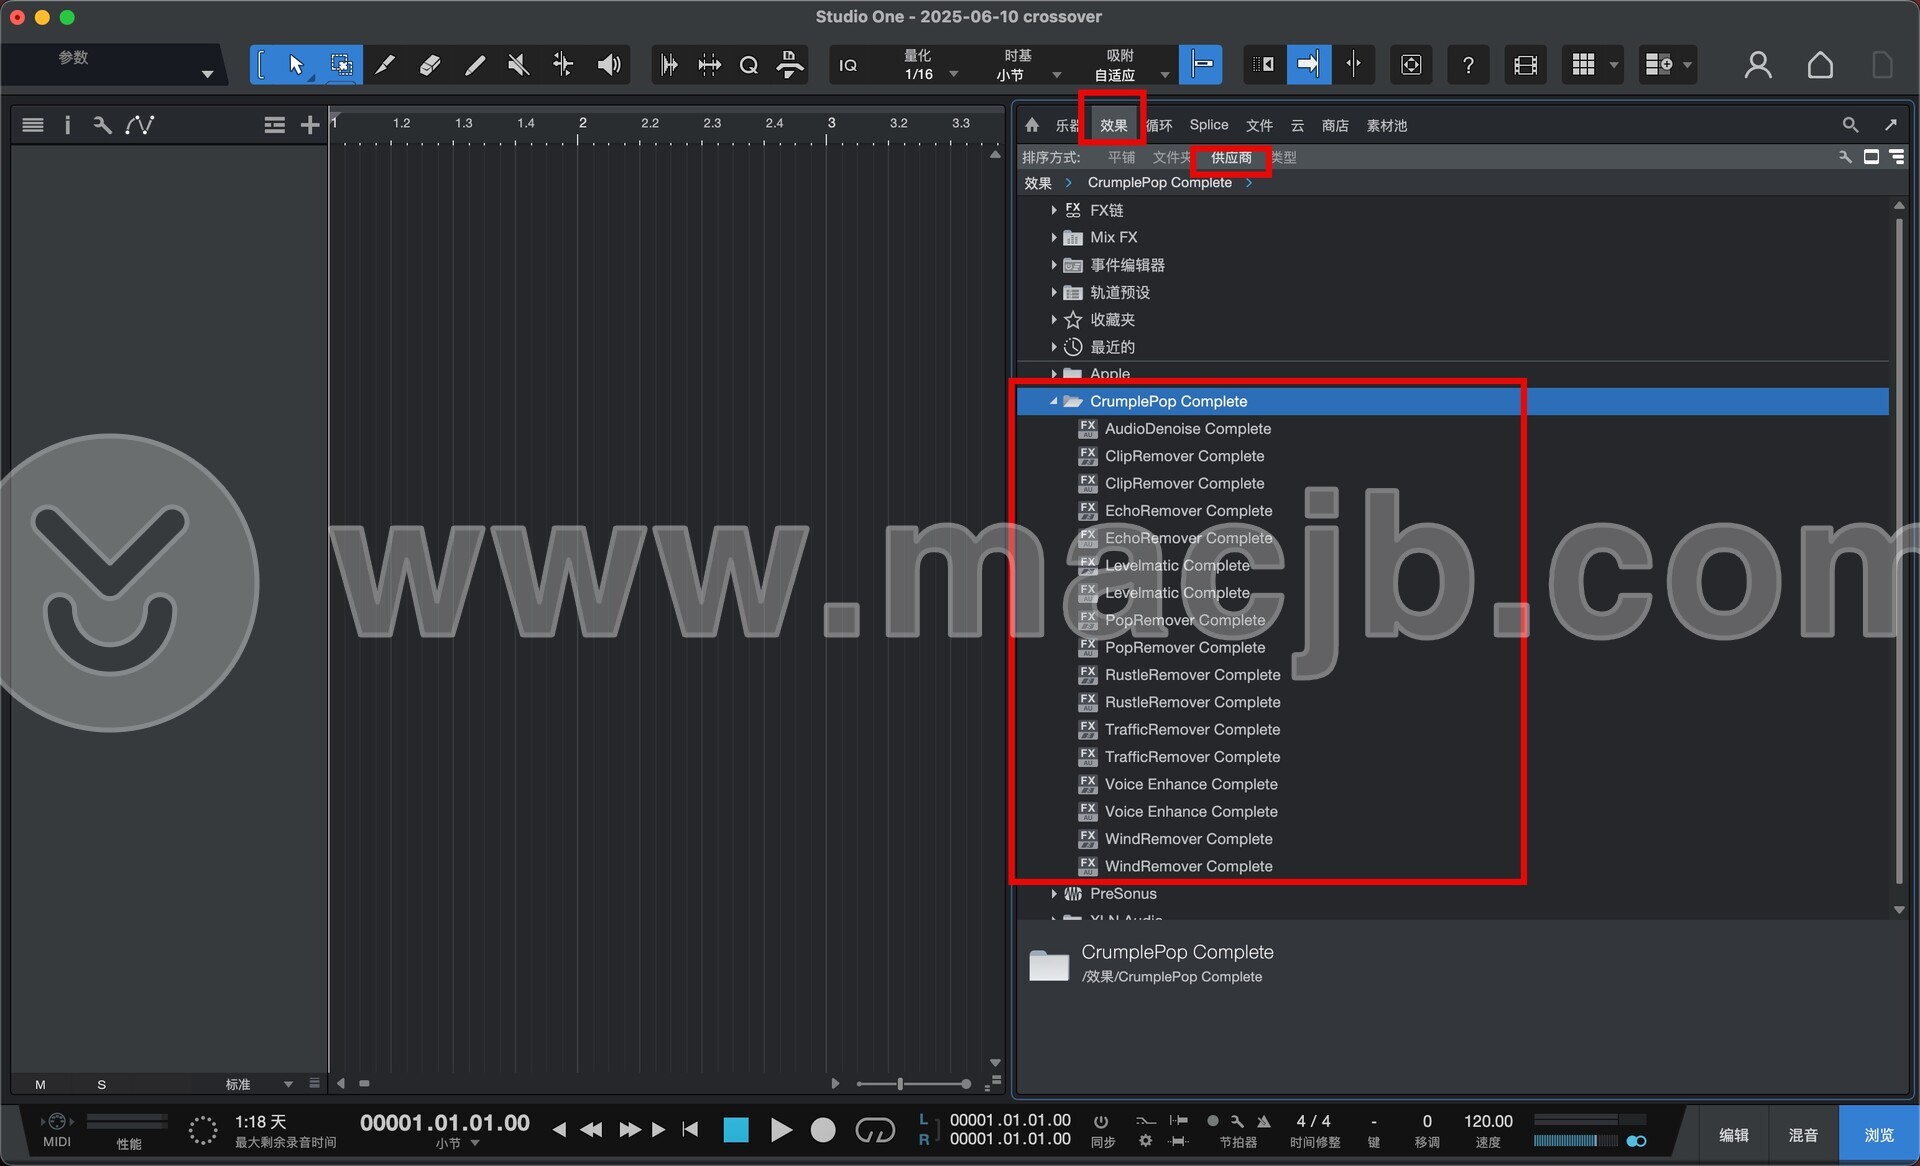Screen dimensions: 1920x1166
Task: Switch to the 效果 effects tab
Action: [1113, 125]
